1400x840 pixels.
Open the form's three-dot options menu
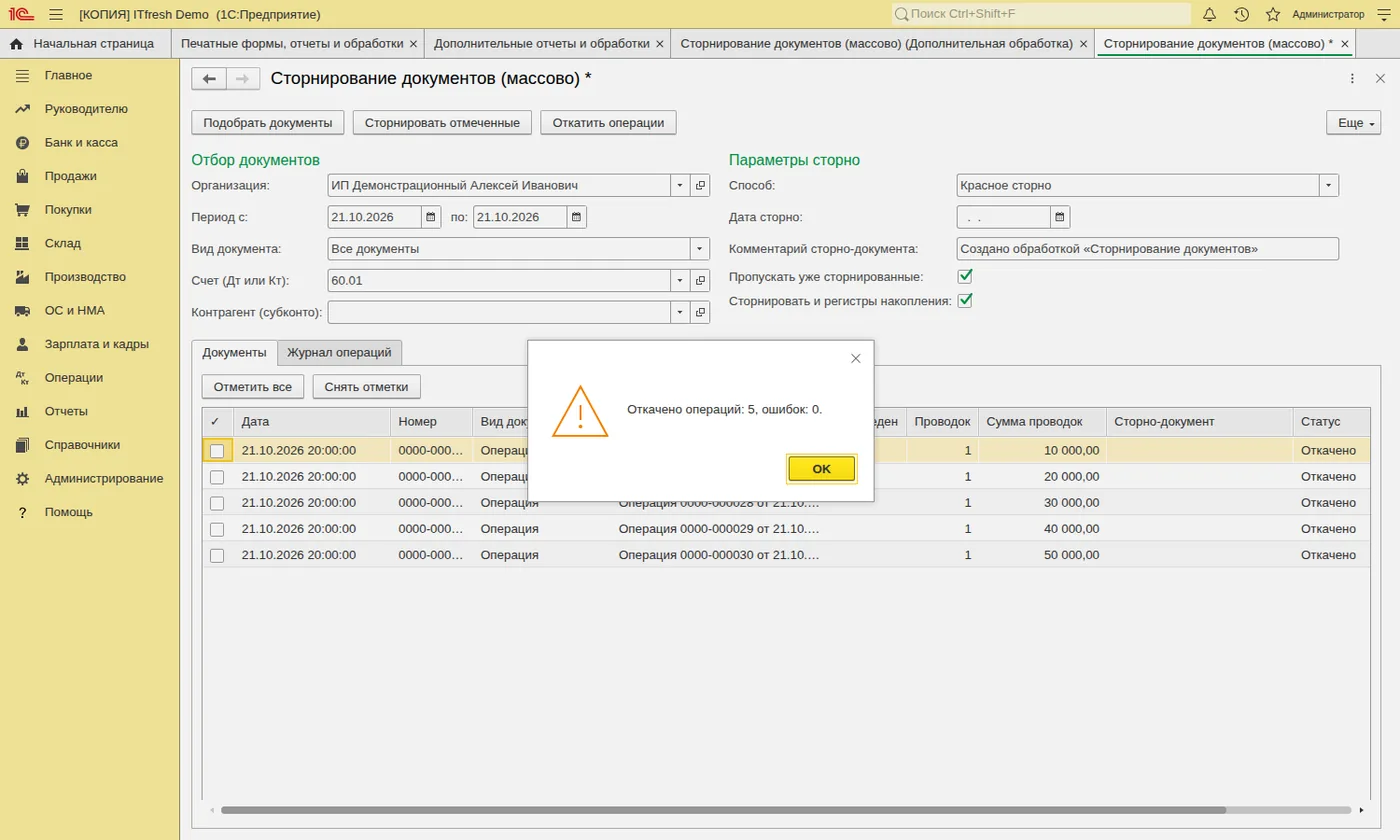[x=1352, y=79]
